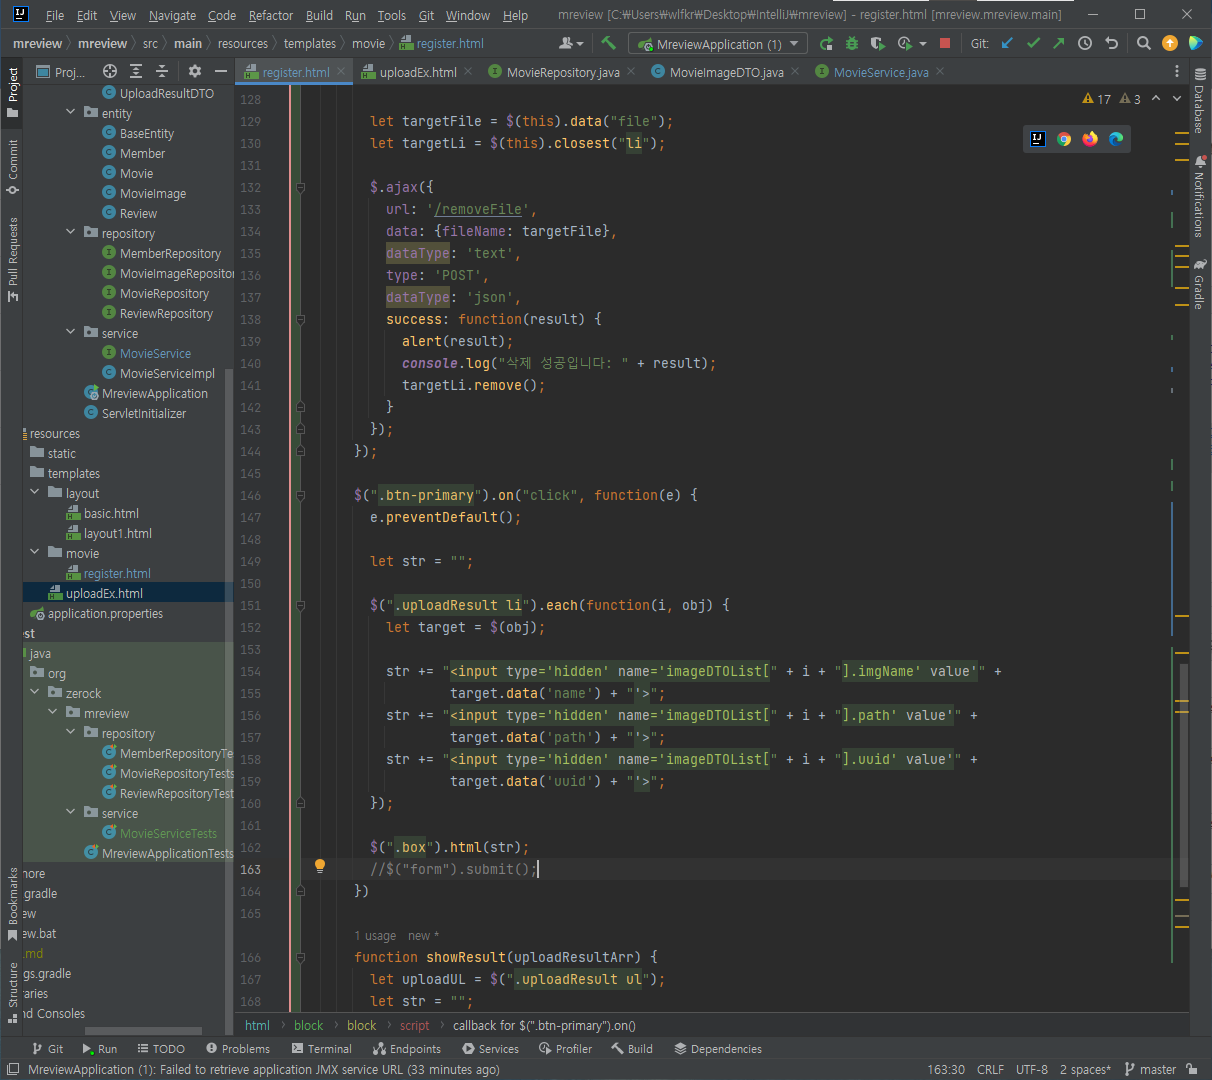Screen dimensions: 1212x1080
Task: Change the UTF-8 file encoding in status bar
Action: (1032, 1069)
